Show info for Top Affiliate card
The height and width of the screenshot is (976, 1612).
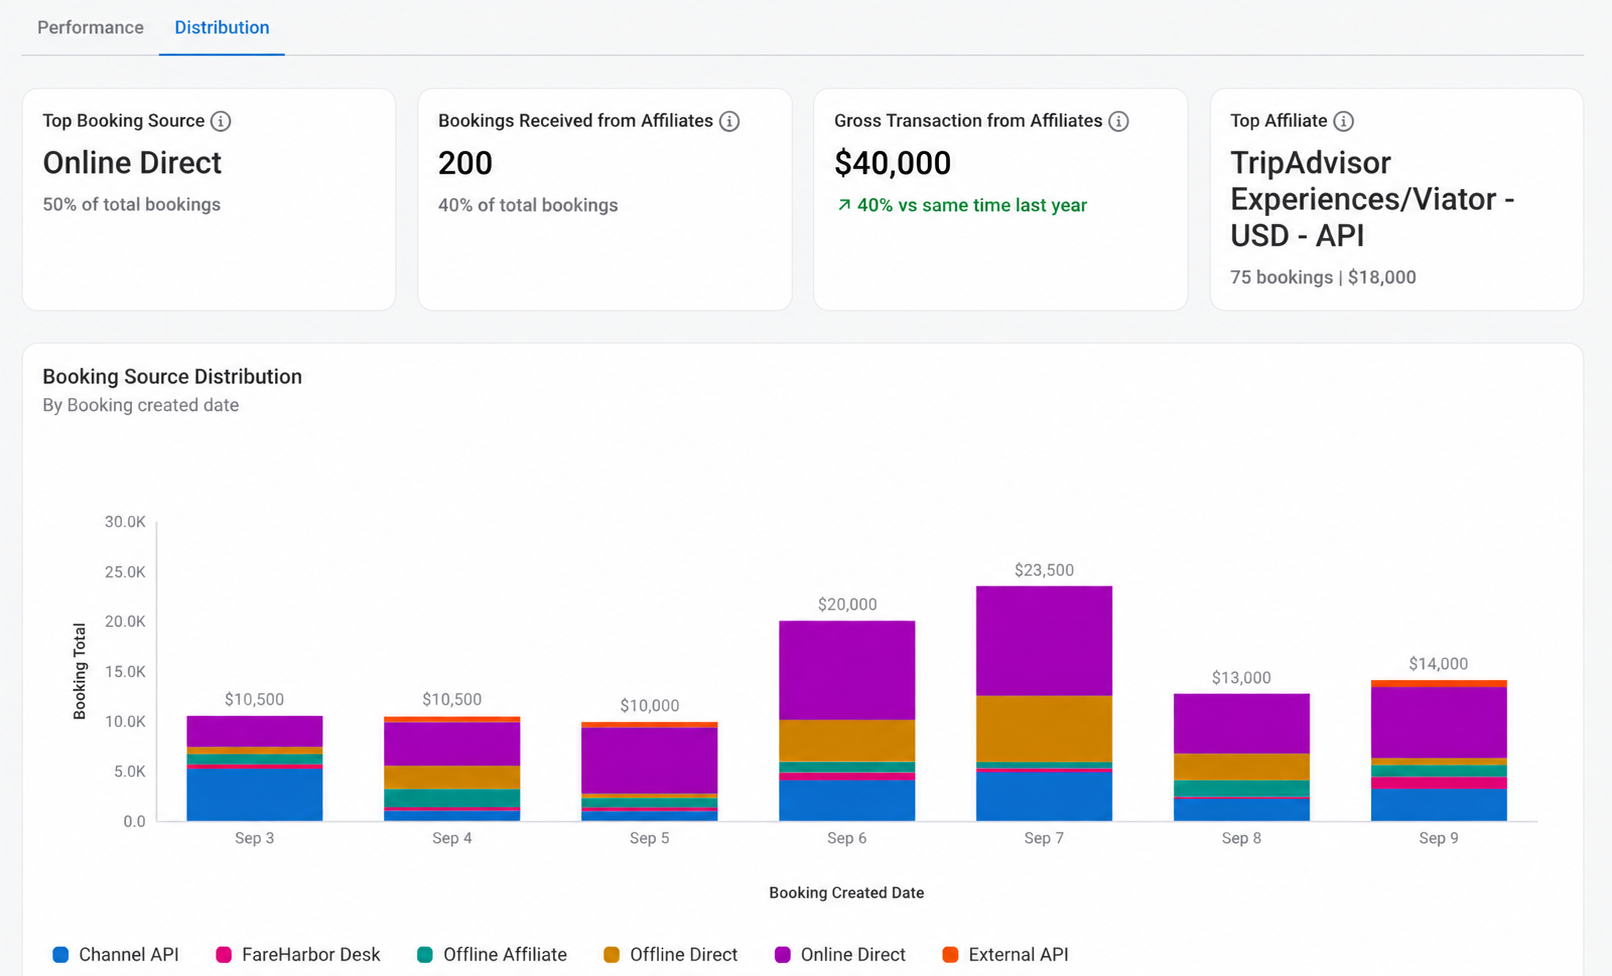tap(1344, 121)
